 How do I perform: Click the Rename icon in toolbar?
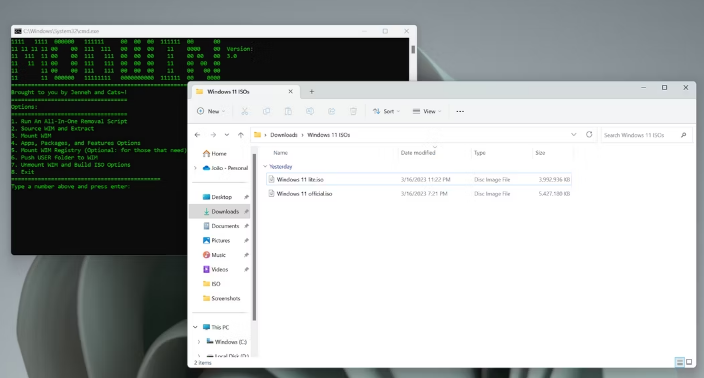(x=310, y=111)
